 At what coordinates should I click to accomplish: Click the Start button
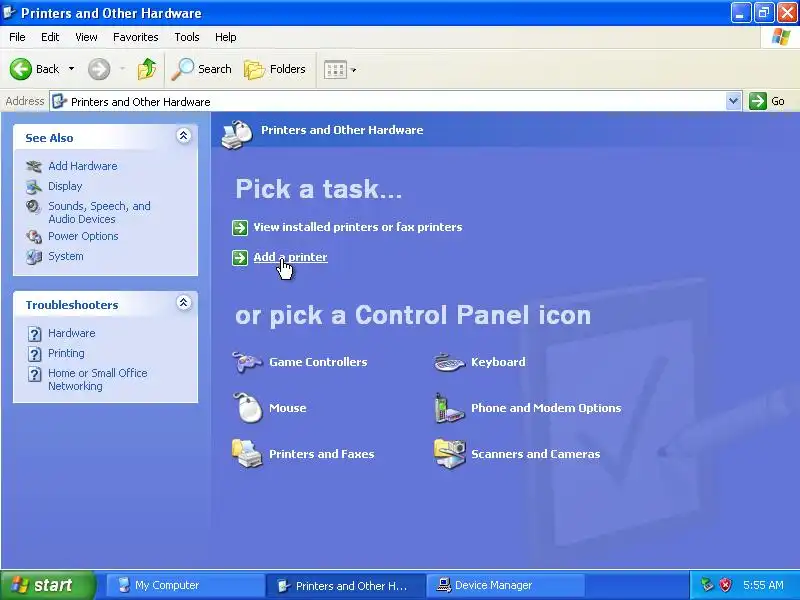click(x=48, y=585)
